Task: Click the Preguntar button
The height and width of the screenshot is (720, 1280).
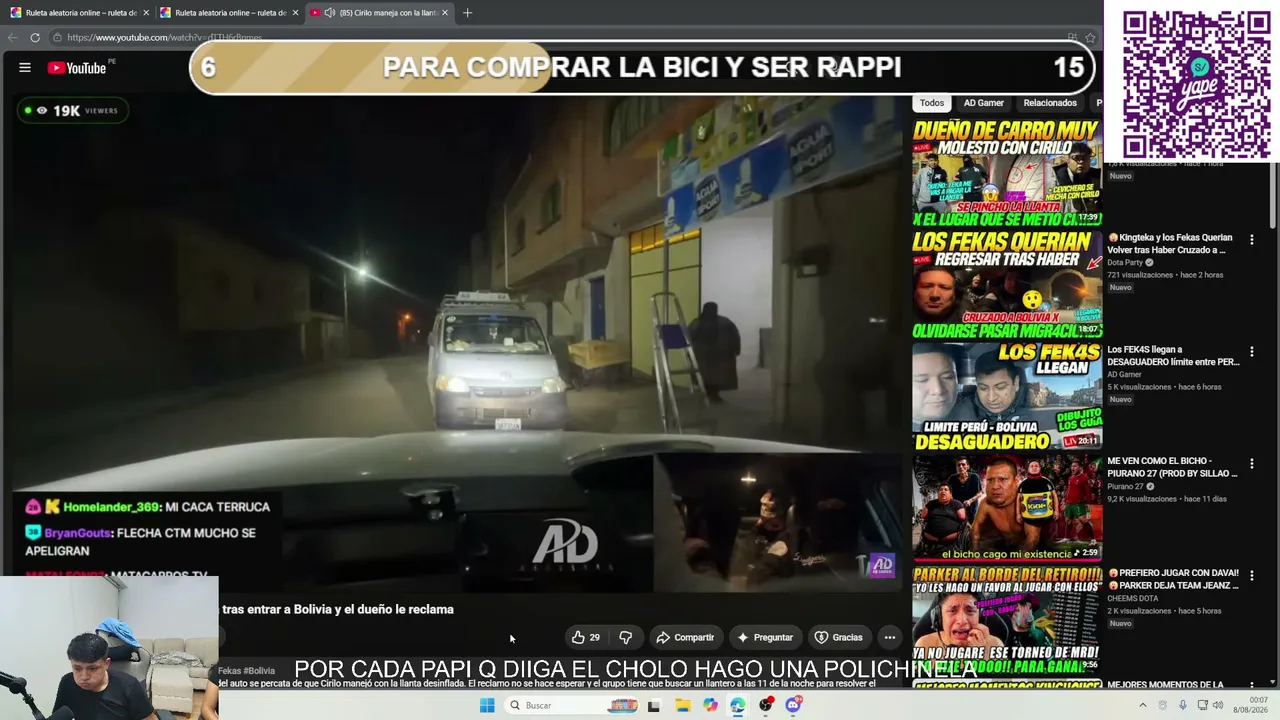Action: pyautogui.click(x=765, y=637)
